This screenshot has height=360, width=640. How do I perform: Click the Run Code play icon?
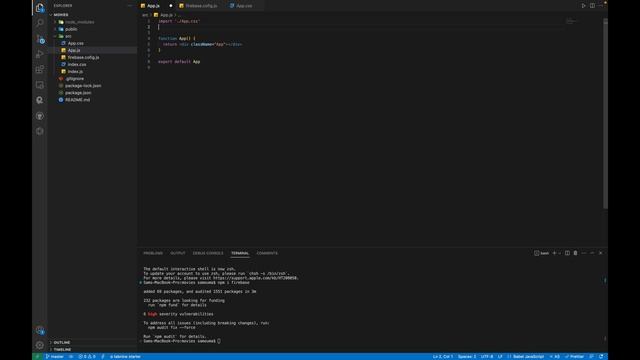click(x=583, y=6)
